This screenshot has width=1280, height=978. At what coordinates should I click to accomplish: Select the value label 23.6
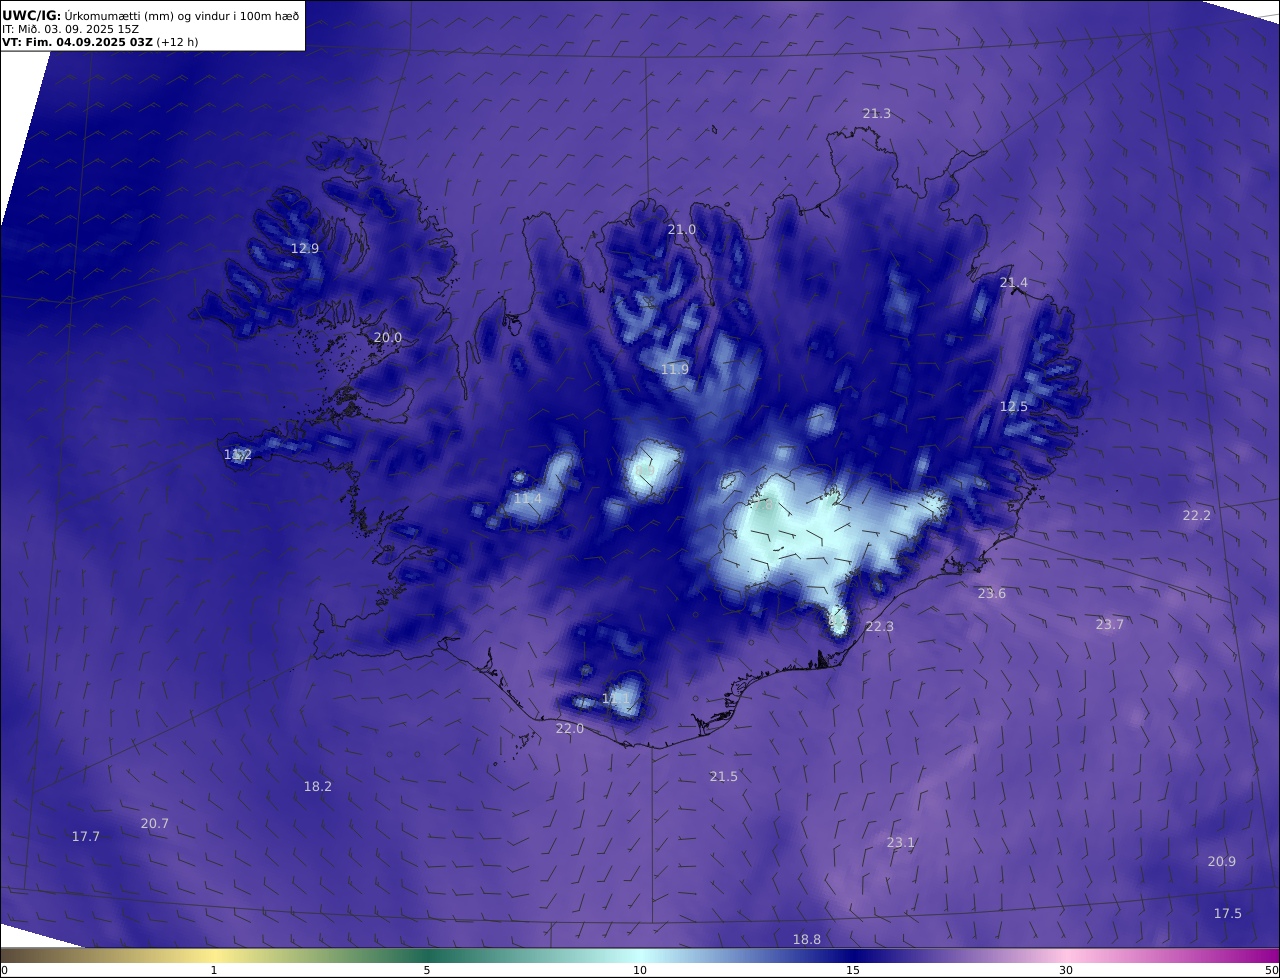(x=992, y=594)
